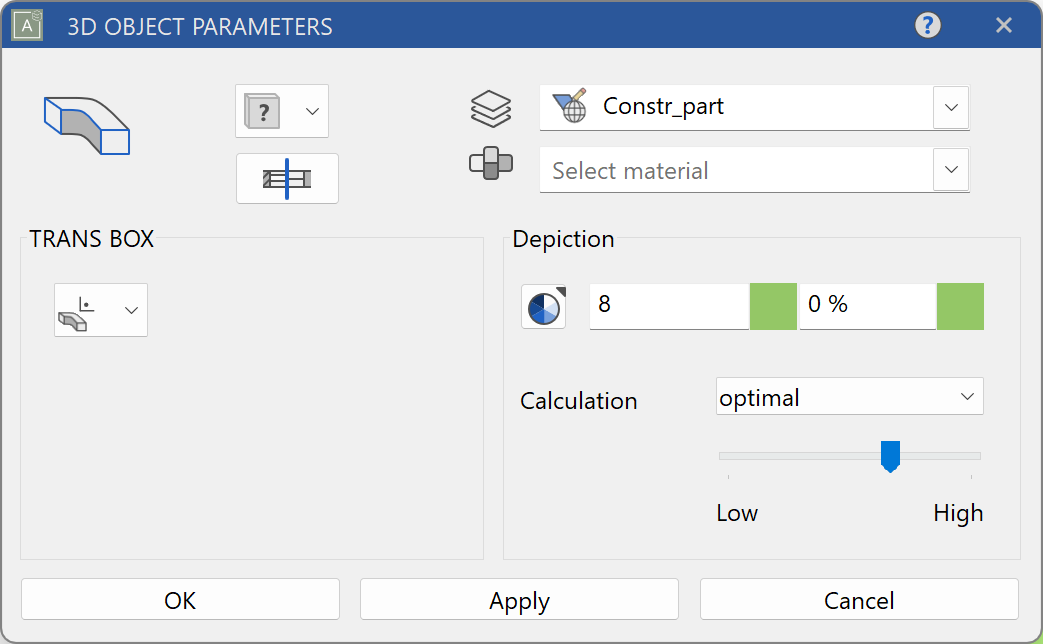This screenshot has width=1043, height=644.
Task: Click the pie-chart detail icon in Depiction
Action: (x=543, y=306)
